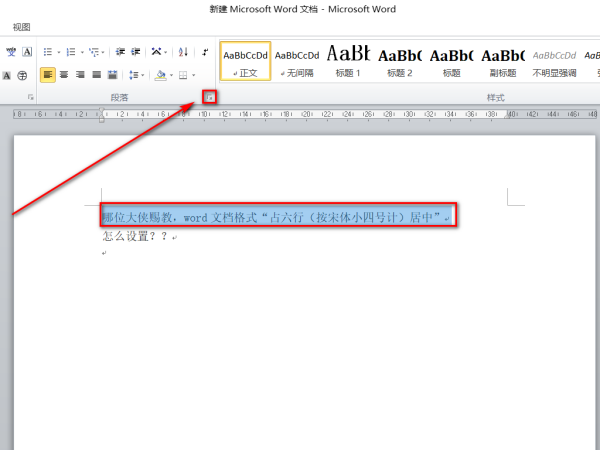Click the right indent marker on ruler
Image resolution: width=600 pixels, height=450 pixels.
pos(507,115)
